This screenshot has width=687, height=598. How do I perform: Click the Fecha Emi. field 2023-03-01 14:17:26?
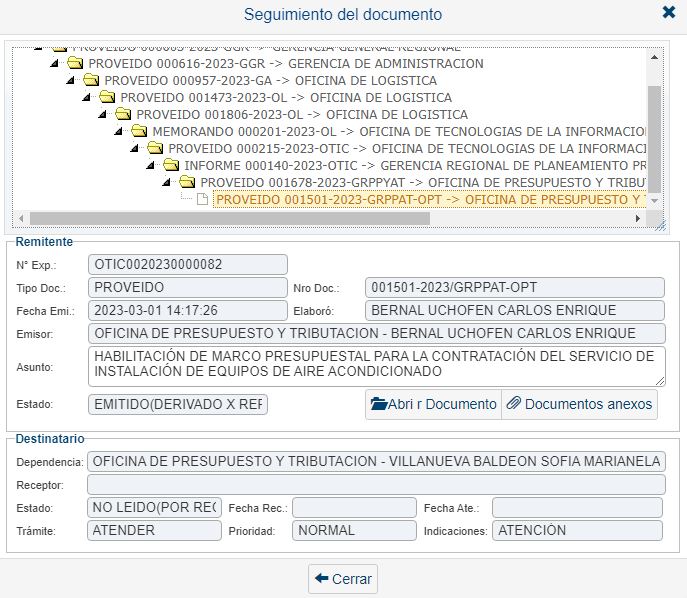tap(188, 310)
